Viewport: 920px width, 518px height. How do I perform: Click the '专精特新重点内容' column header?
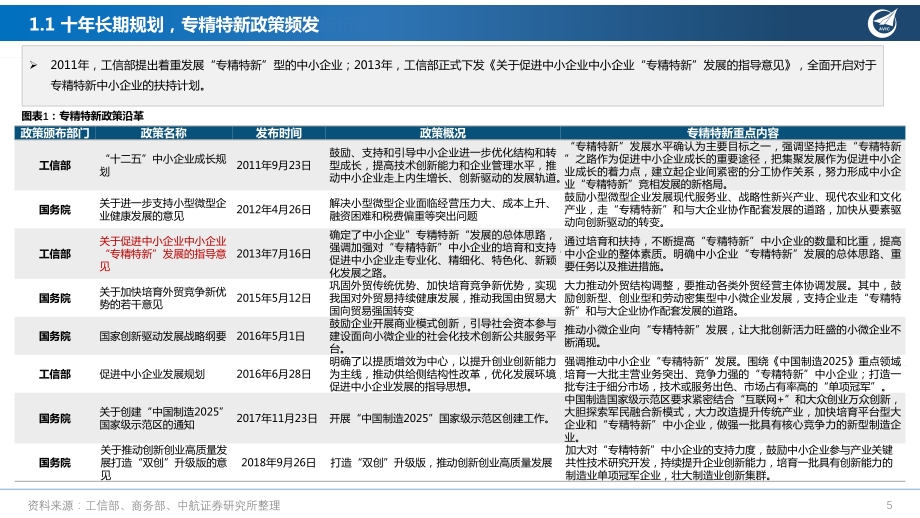pos(733,133)
